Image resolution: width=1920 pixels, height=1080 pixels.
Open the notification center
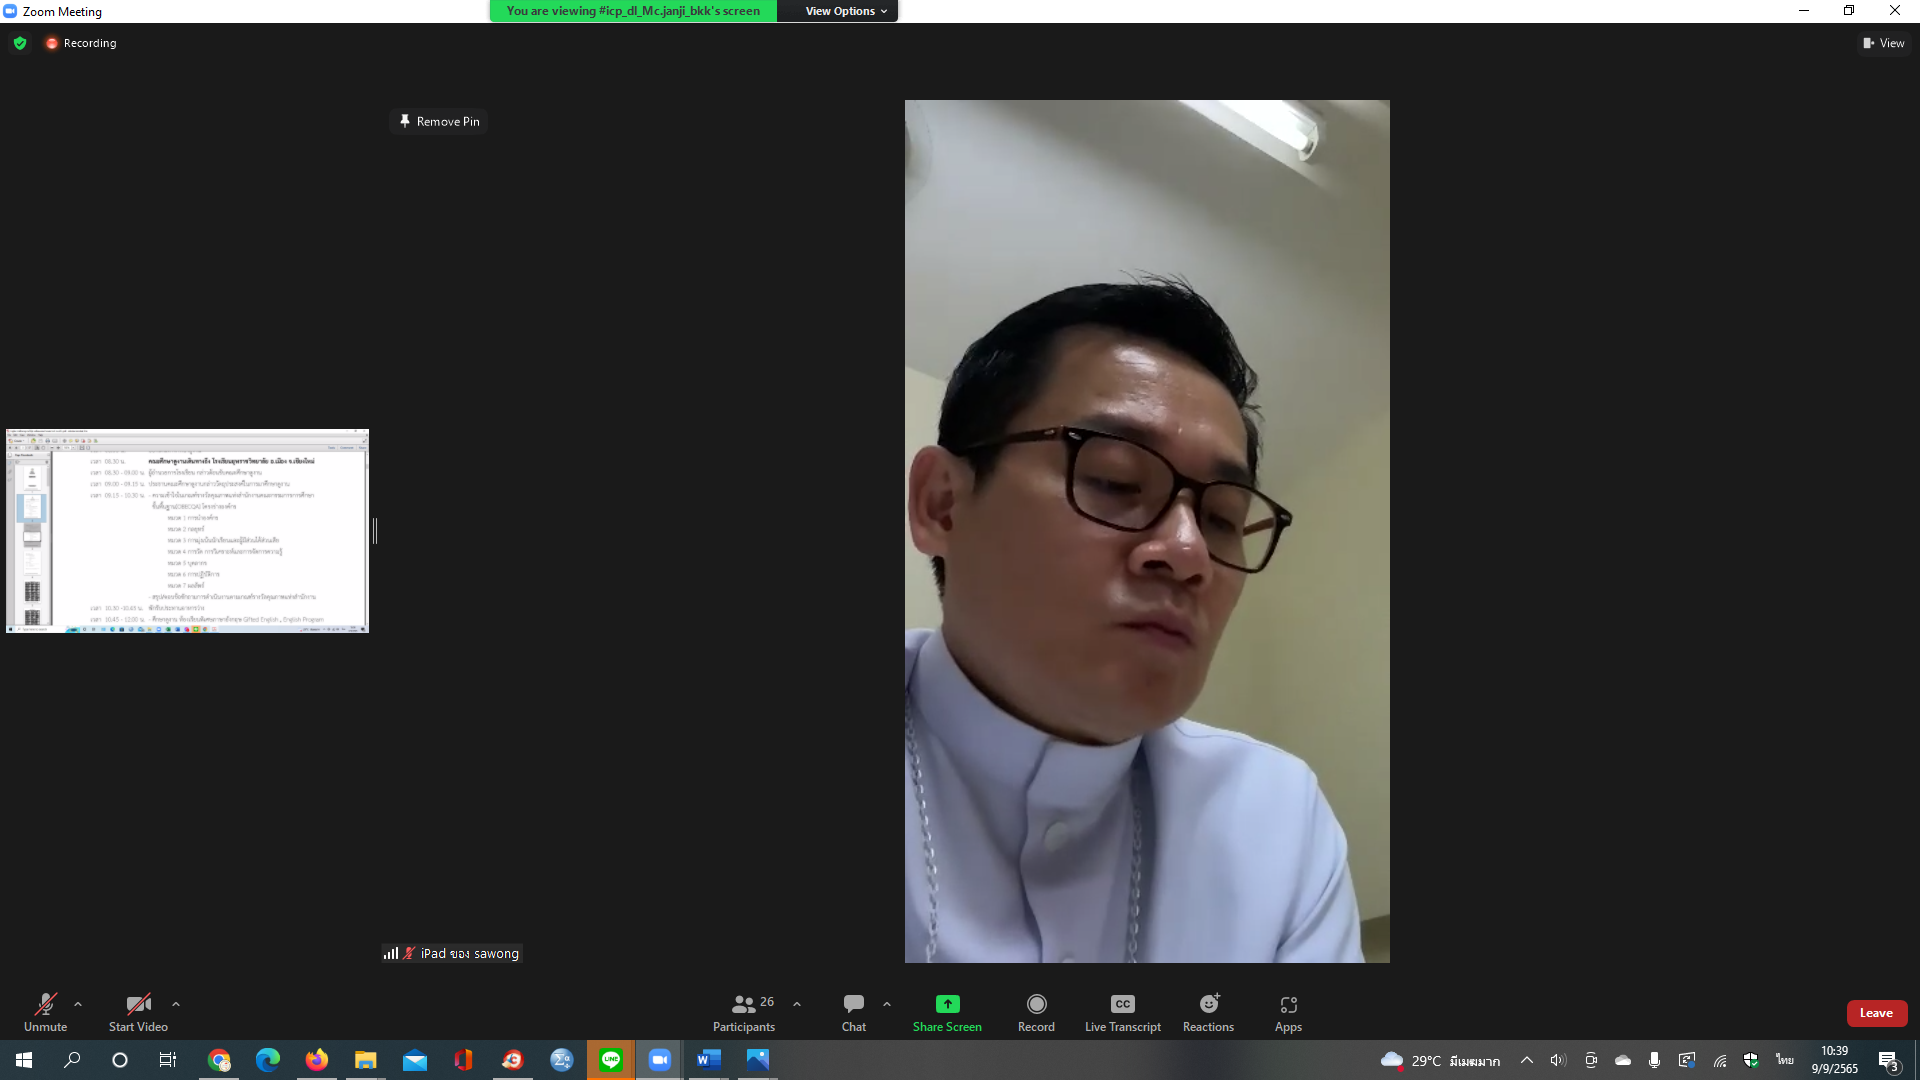coord(1889,1060)
